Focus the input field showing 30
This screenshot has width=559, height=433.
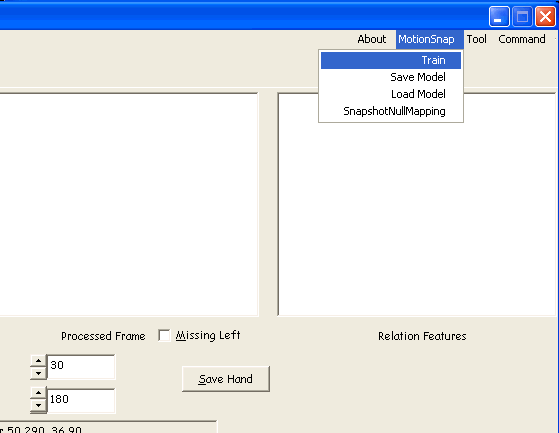[81, 367]
